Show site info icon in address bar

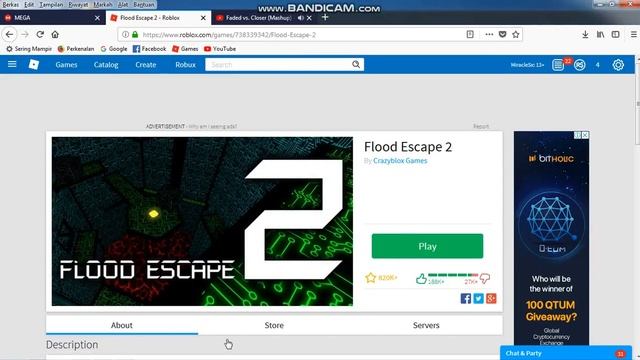pyautogui.click(x=125, y=35)
